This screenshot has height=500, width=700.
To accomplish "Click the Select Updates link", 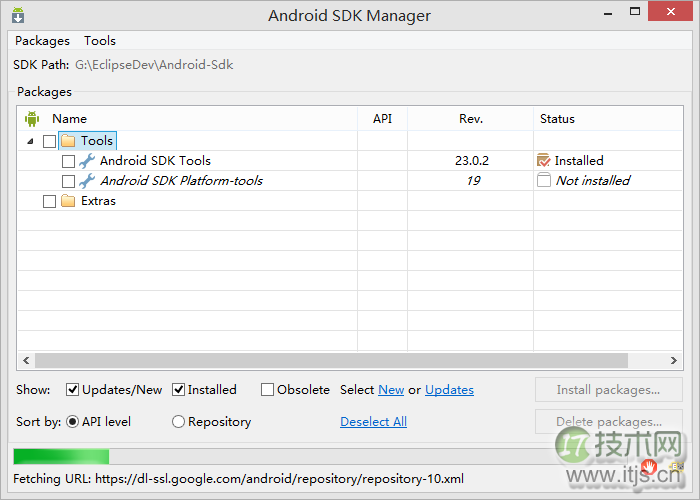I will pos(449,390).
